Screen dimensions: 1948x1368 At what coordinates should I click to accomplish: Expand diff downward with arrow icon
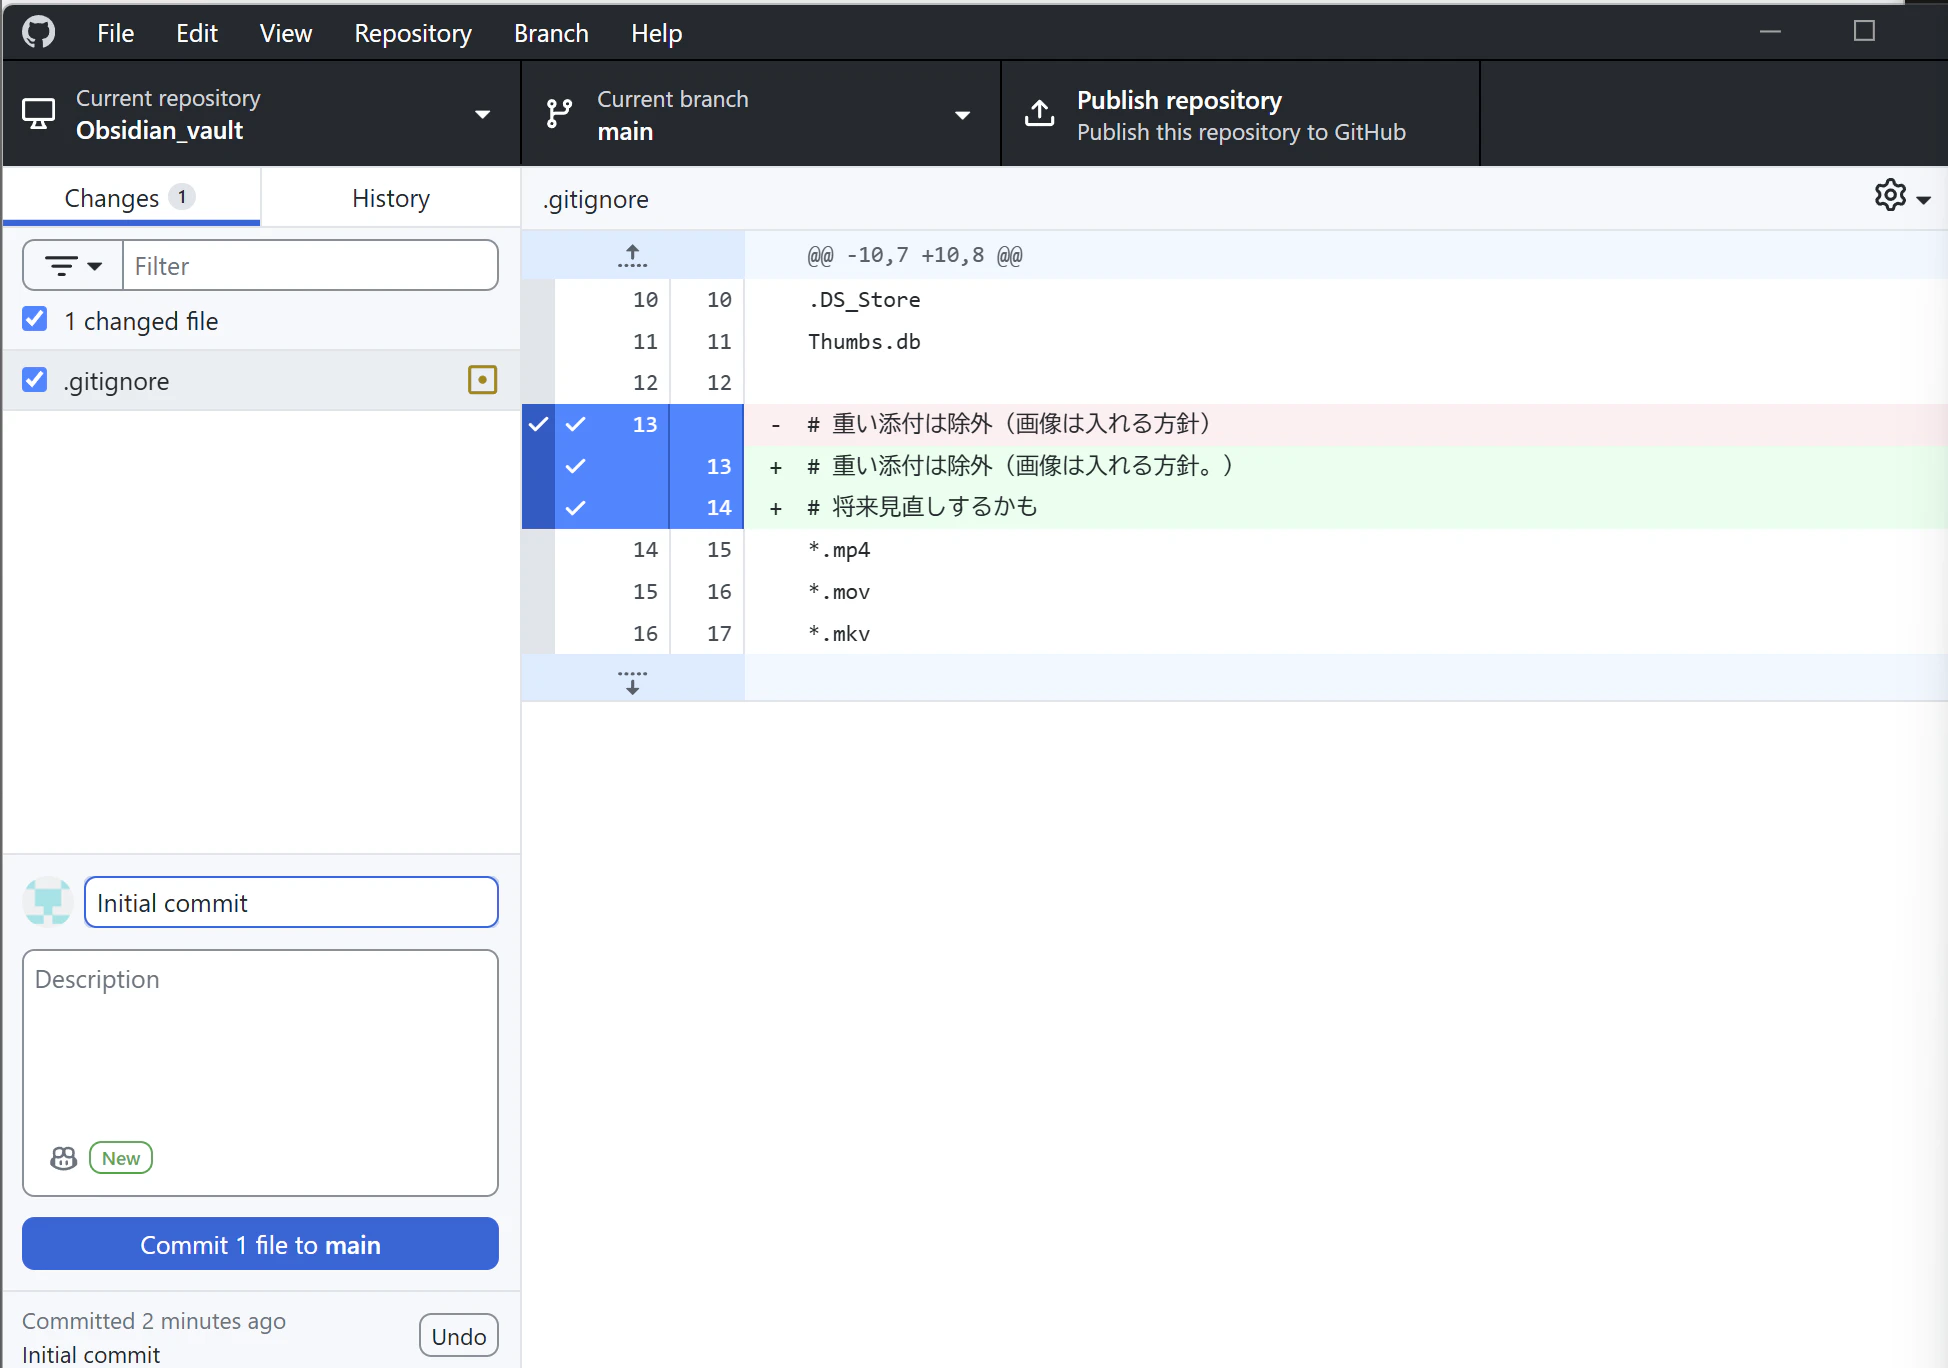(x=632, y=681)
